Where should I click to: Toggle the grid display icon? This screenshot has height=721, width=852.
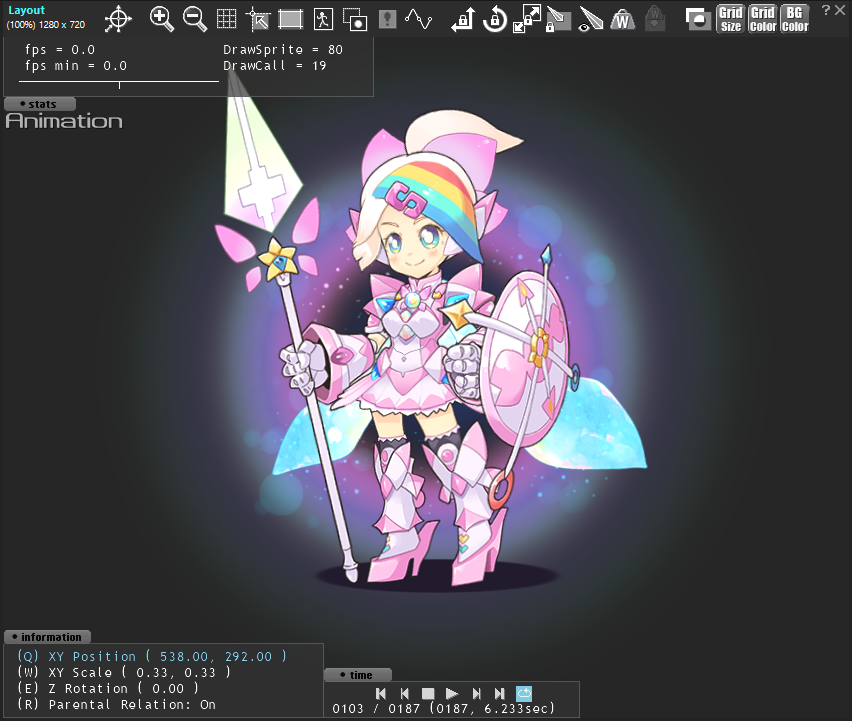pos(226,19)
